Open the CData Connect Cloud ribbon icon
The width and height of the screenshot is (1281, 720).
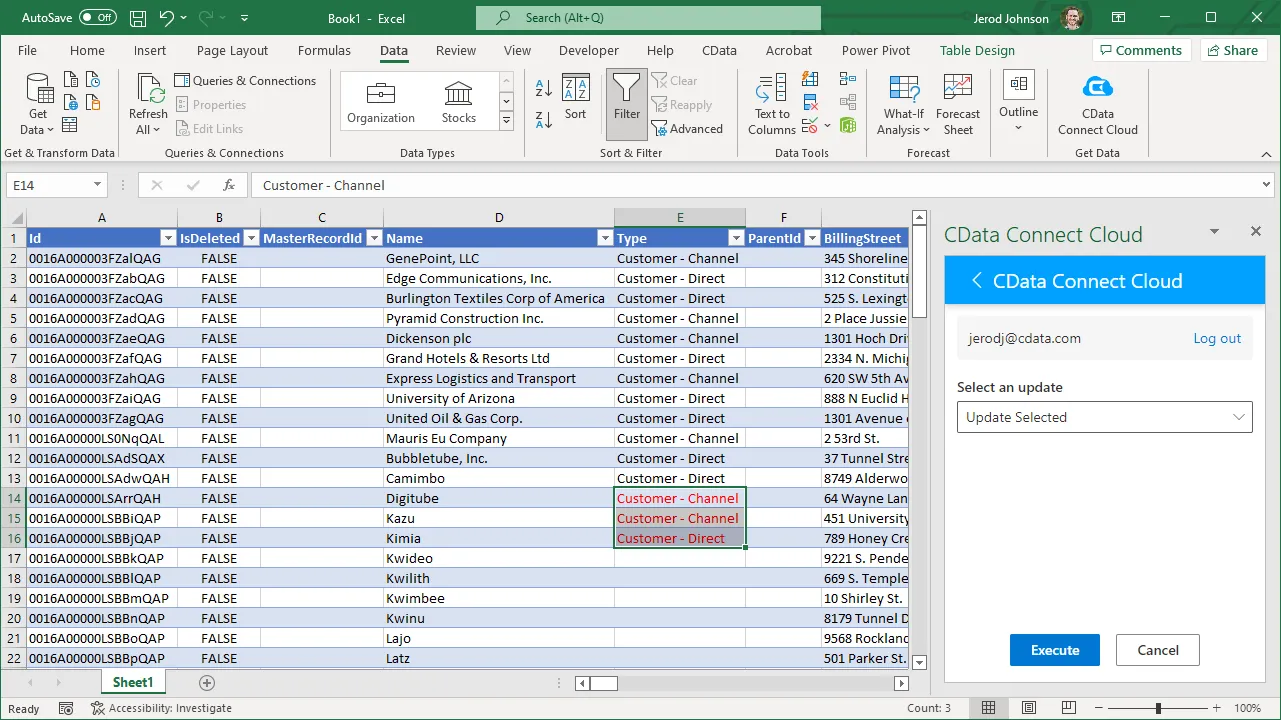point(1097,103)
